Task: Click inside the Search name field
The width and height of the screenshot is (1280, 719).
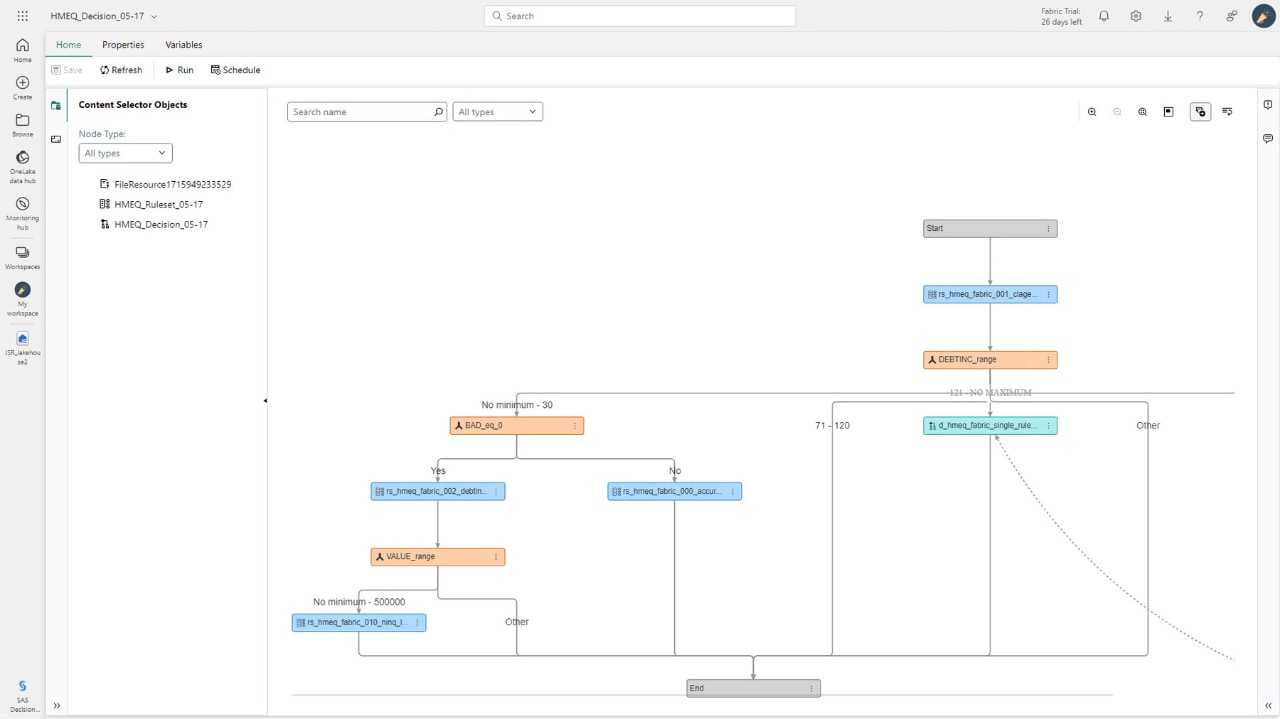Action: click(360, 111)
